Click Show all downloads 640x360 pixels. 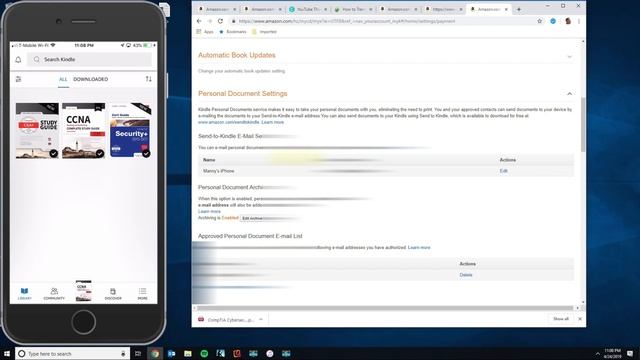[x=561, y=319]
